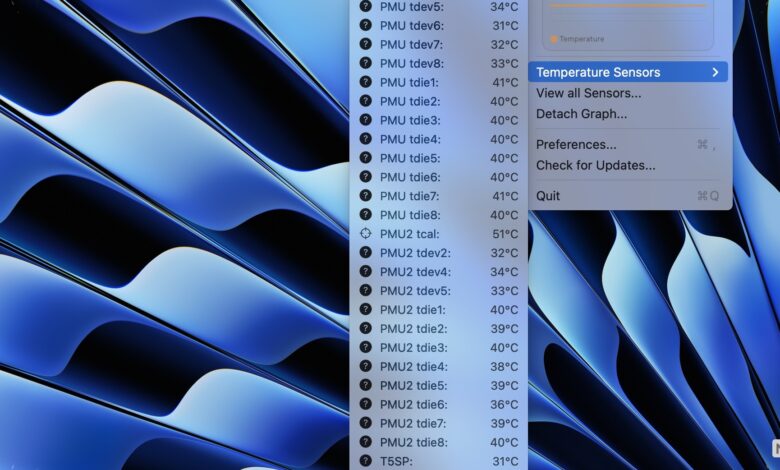Click the question mark icon beside PMU2 tdie3

[366, 347]
